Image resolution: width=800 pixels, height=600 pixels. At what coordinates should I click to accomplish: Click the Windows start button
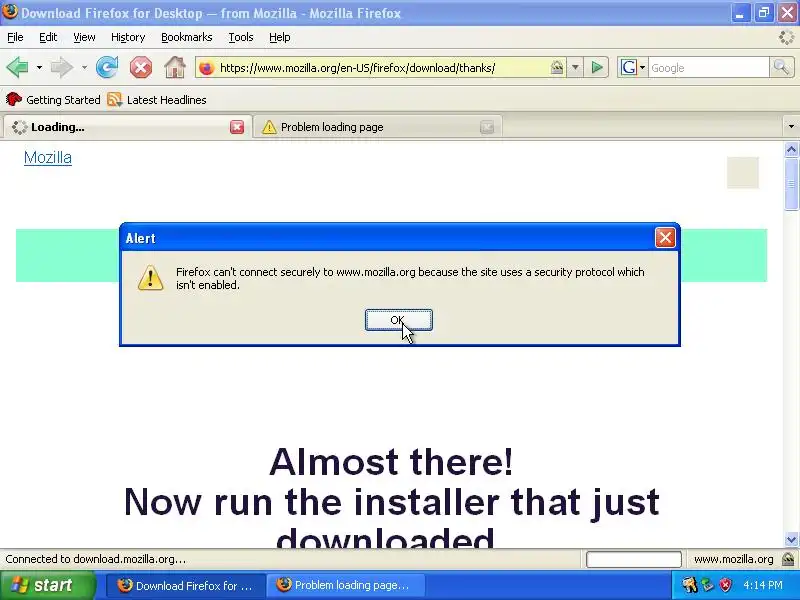(x=47, y=585)
